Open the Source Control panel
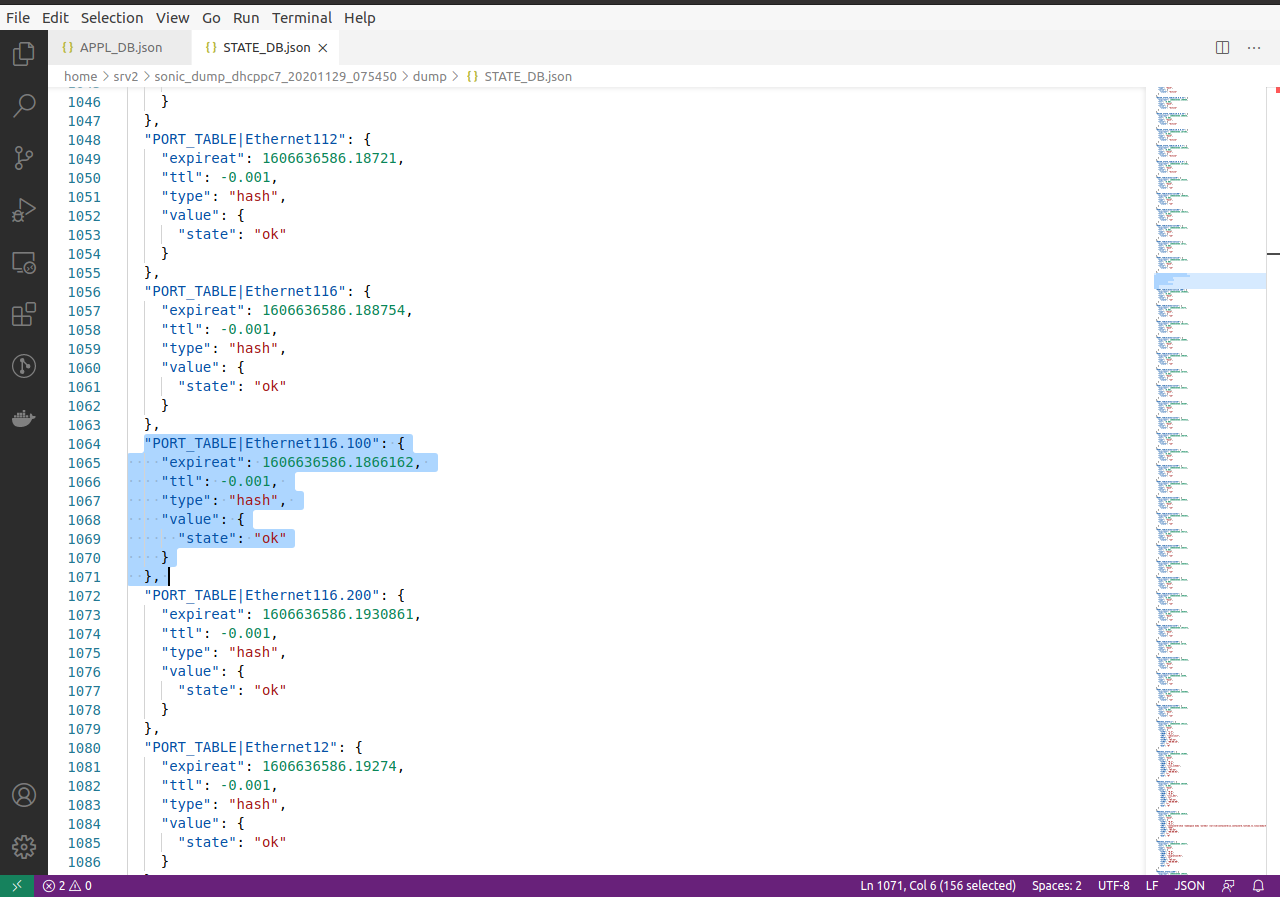This screenshot has height=897, width=1280. 24,157
